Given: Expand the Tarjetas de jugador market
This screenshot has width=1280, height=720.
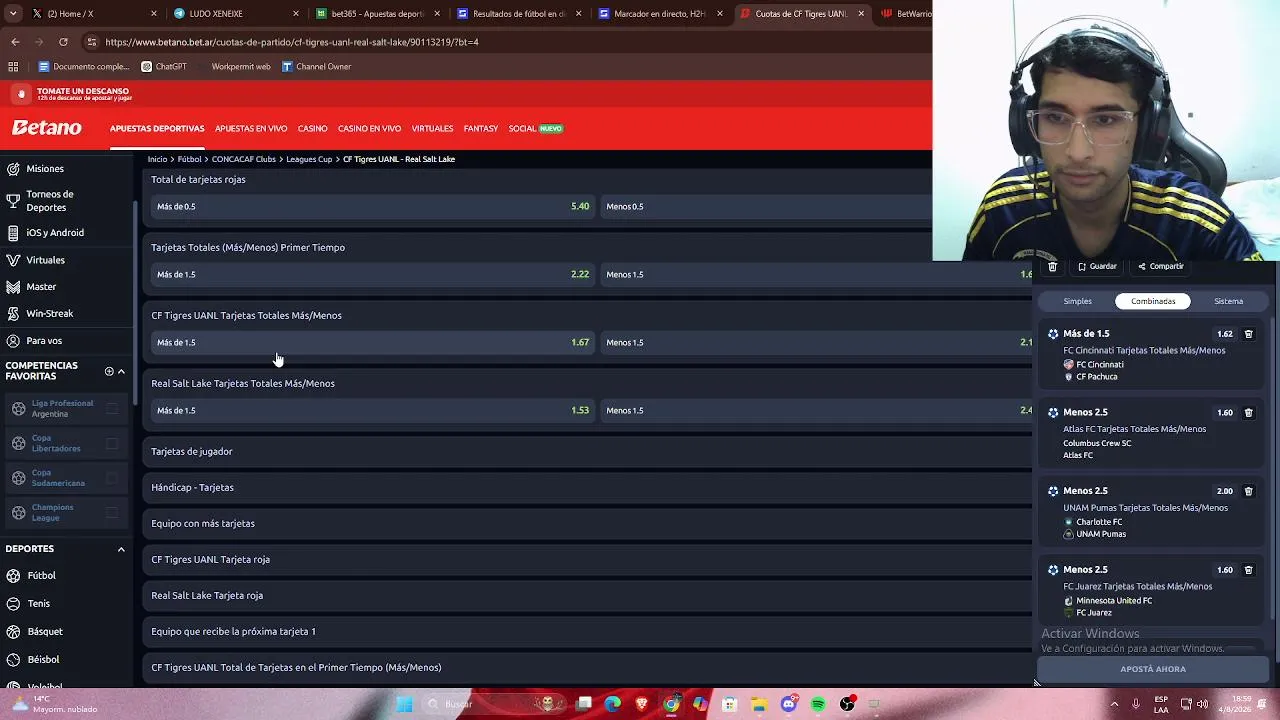Looking at the screenshot, I should coord(588,451).
